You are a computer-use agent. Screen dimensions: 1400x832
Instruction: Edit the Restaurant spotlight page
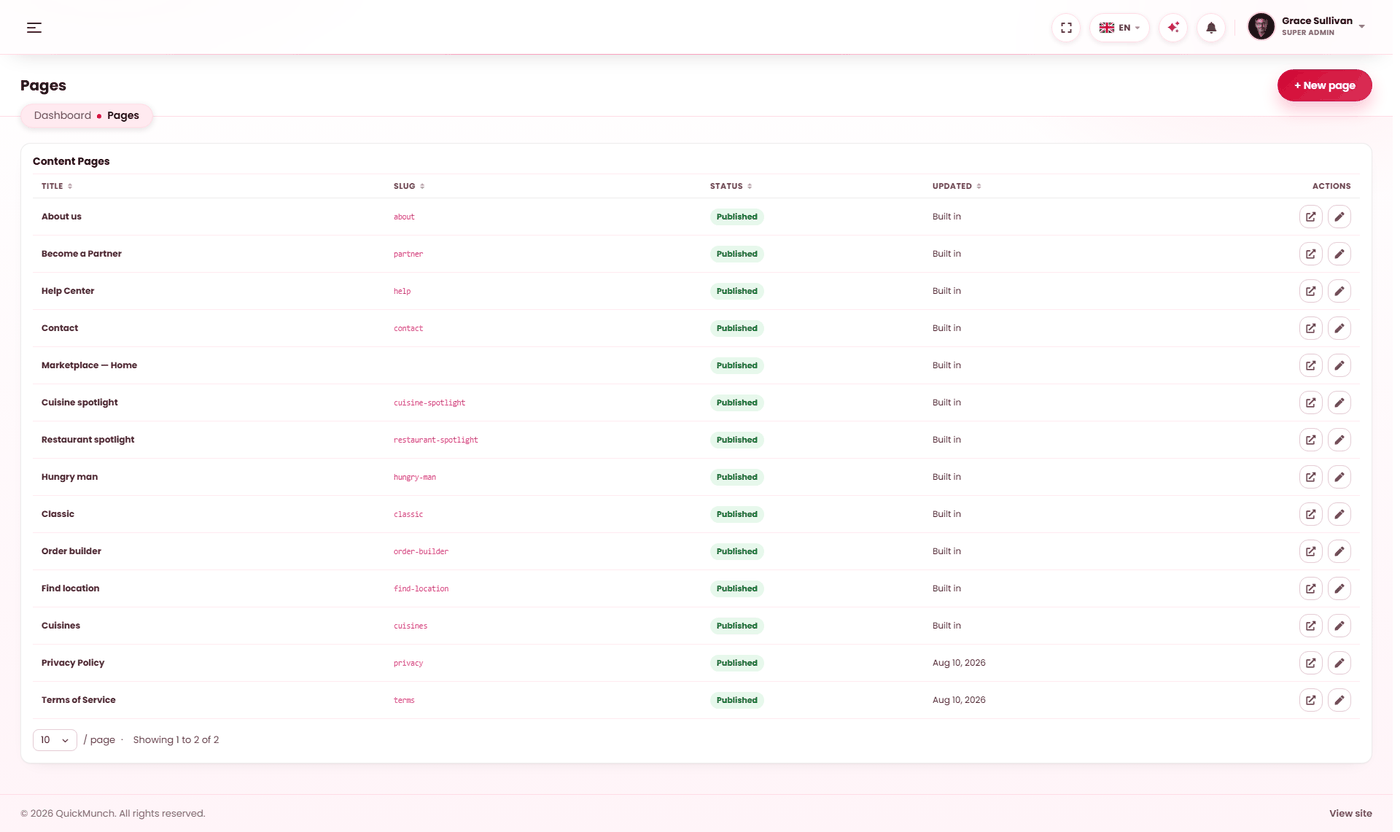(1339, 440)
